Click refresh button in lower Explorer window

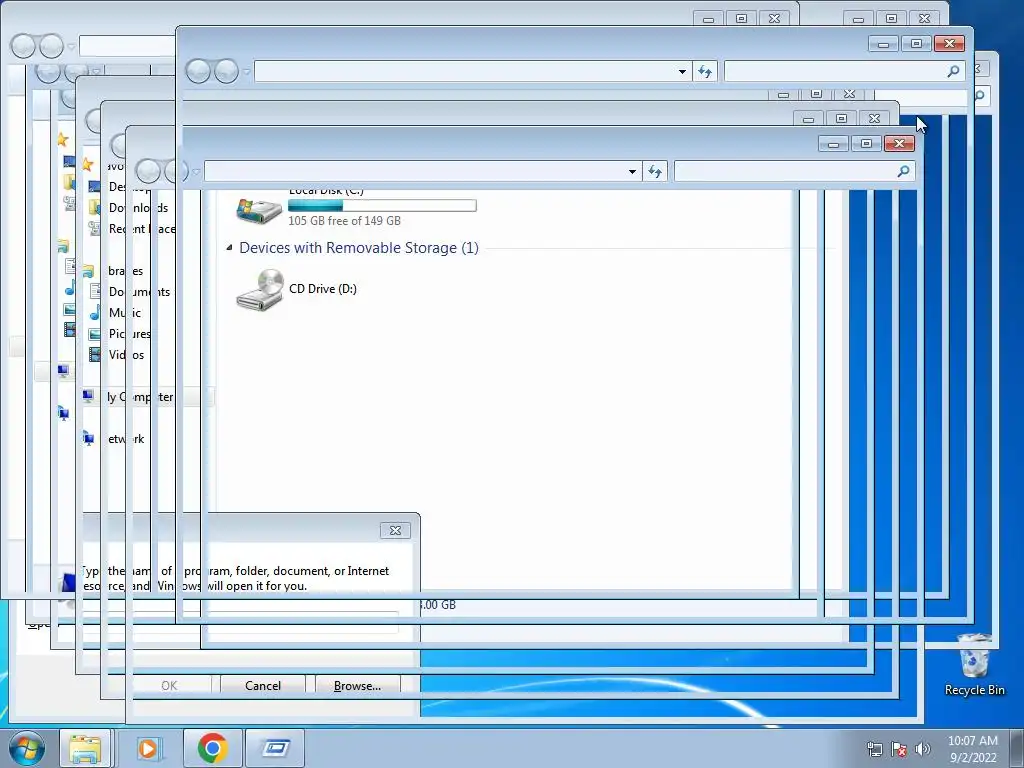pos(654,171)
